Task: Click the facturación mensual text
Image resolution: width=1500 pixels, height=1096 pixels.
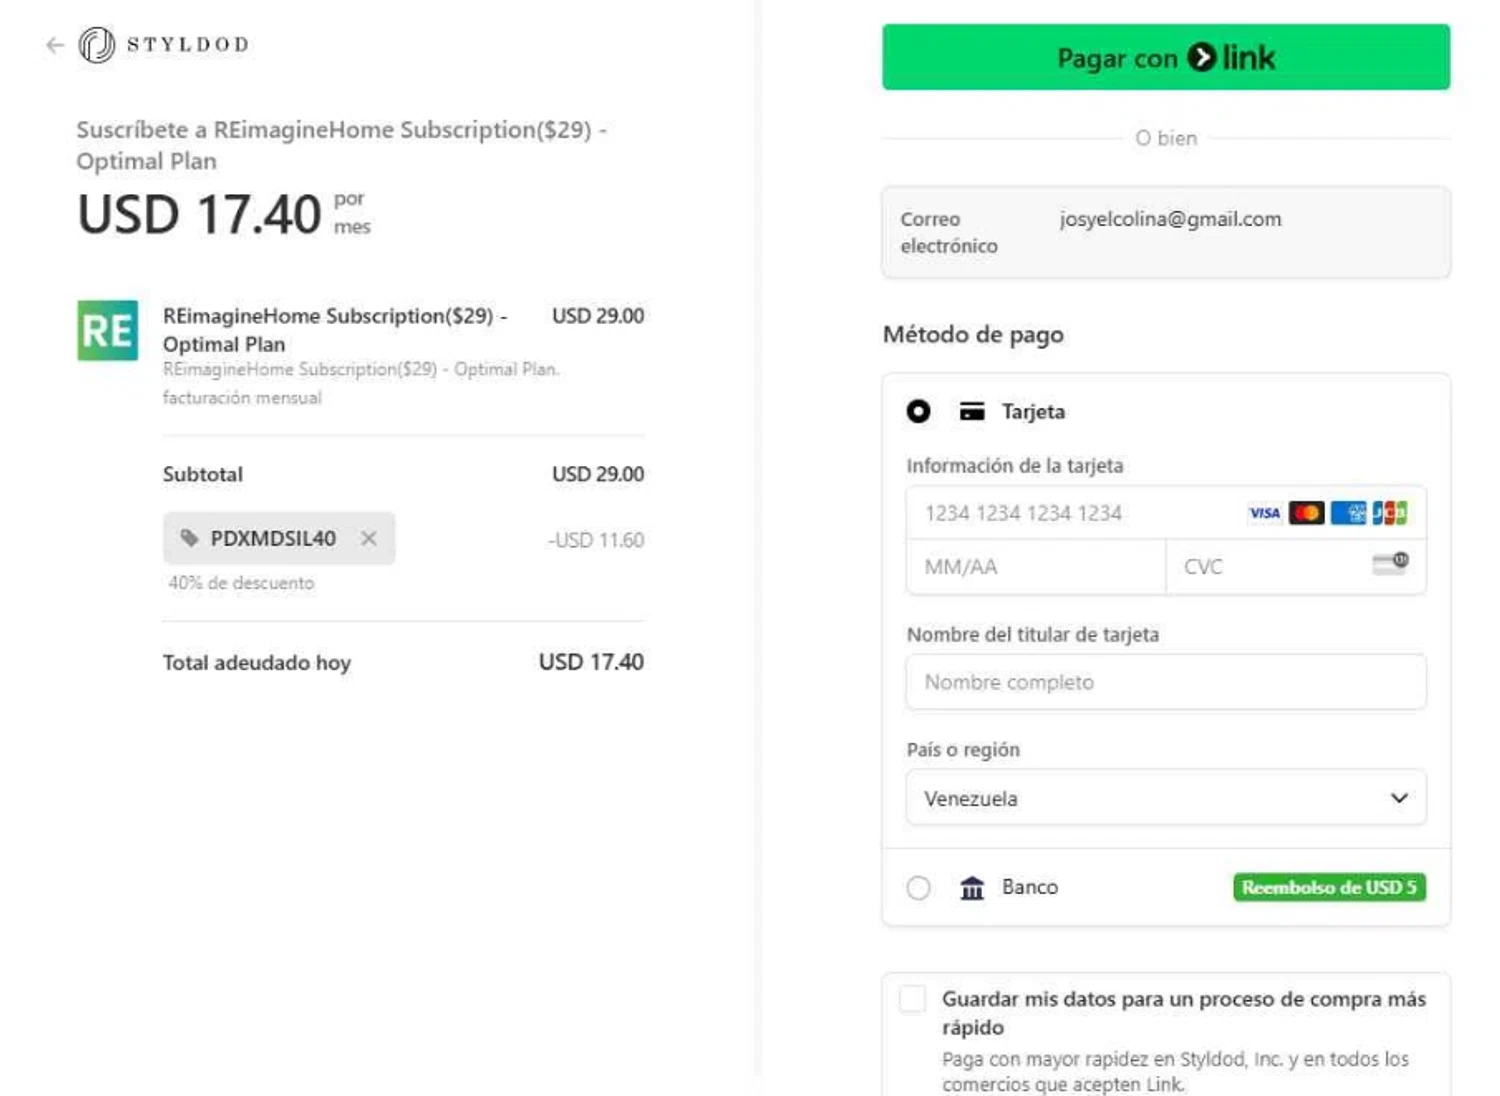Action: click(x=242, y=398)
